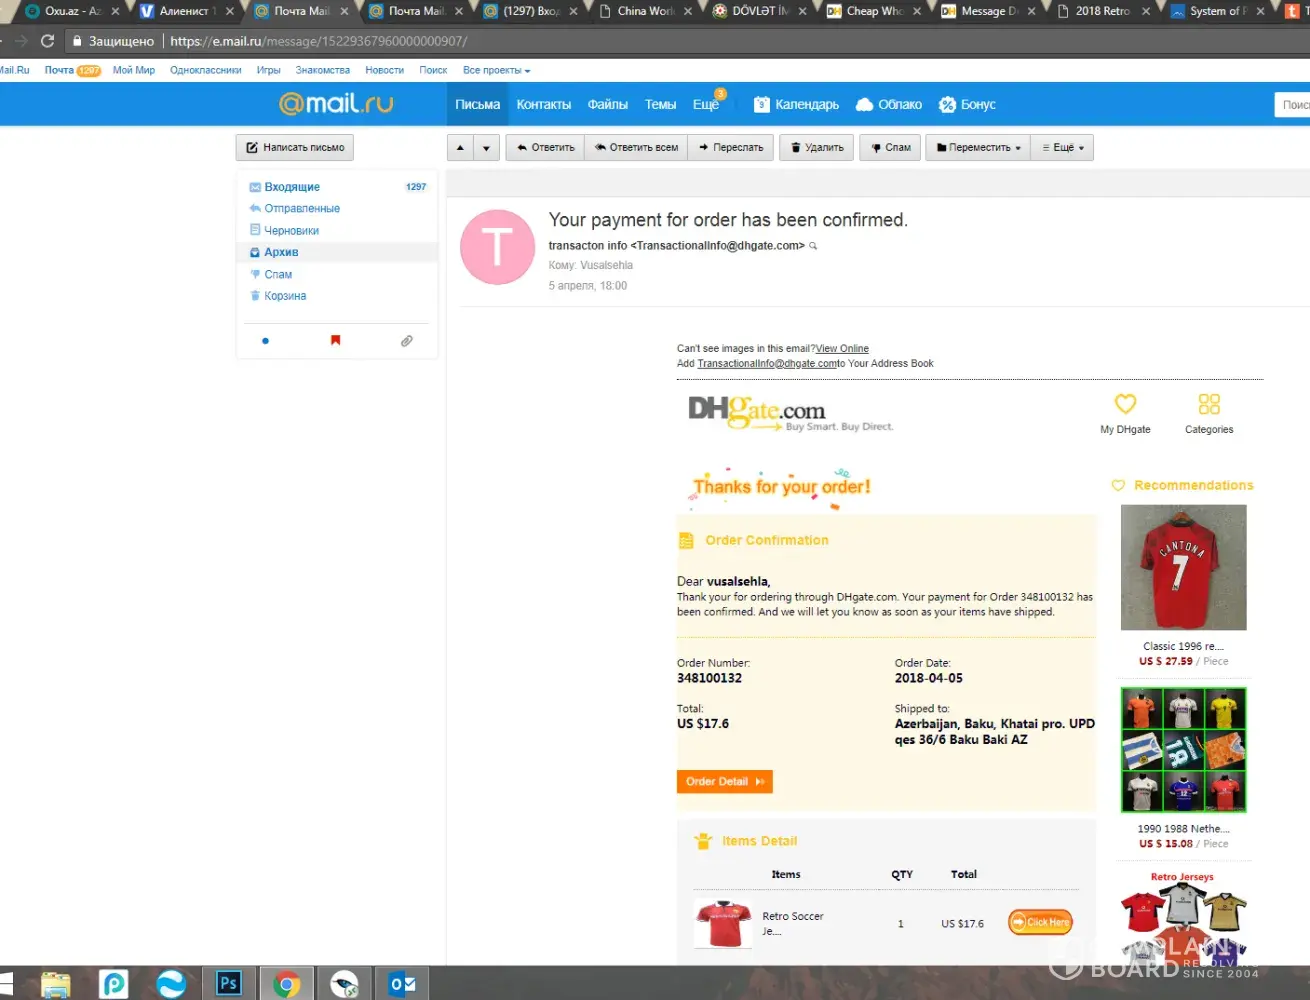Click the Calendar icon in the header
The image size is (1310, 1000).
point(761,105)
